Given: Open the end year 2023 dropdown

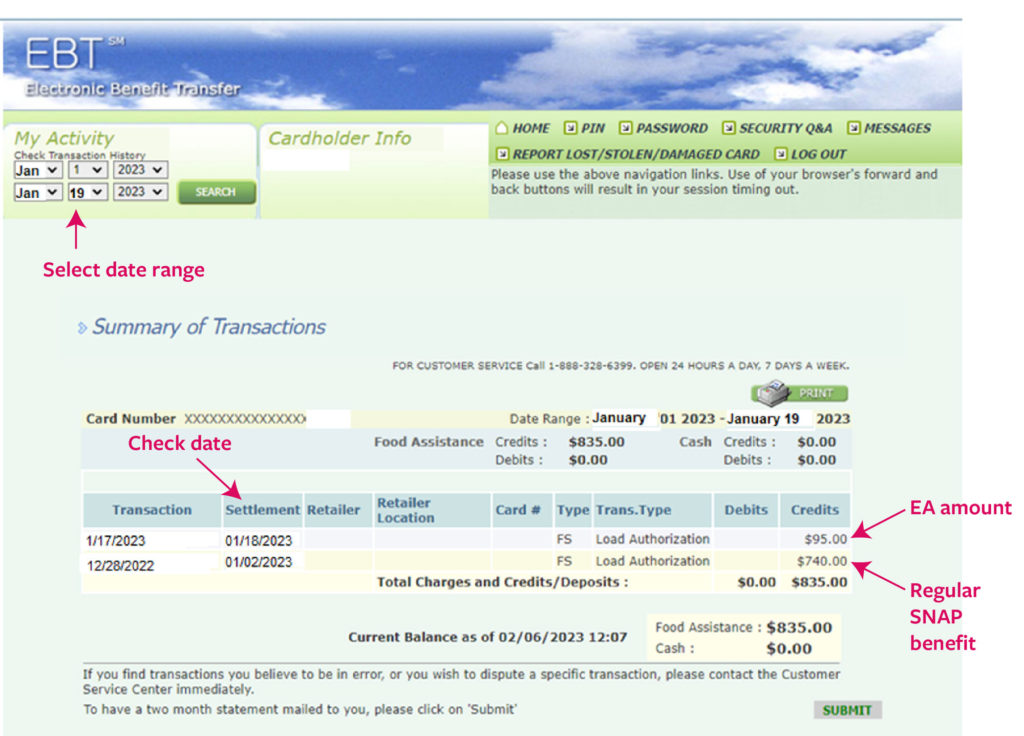Looking at the screenshot, I should pos(140,192).
